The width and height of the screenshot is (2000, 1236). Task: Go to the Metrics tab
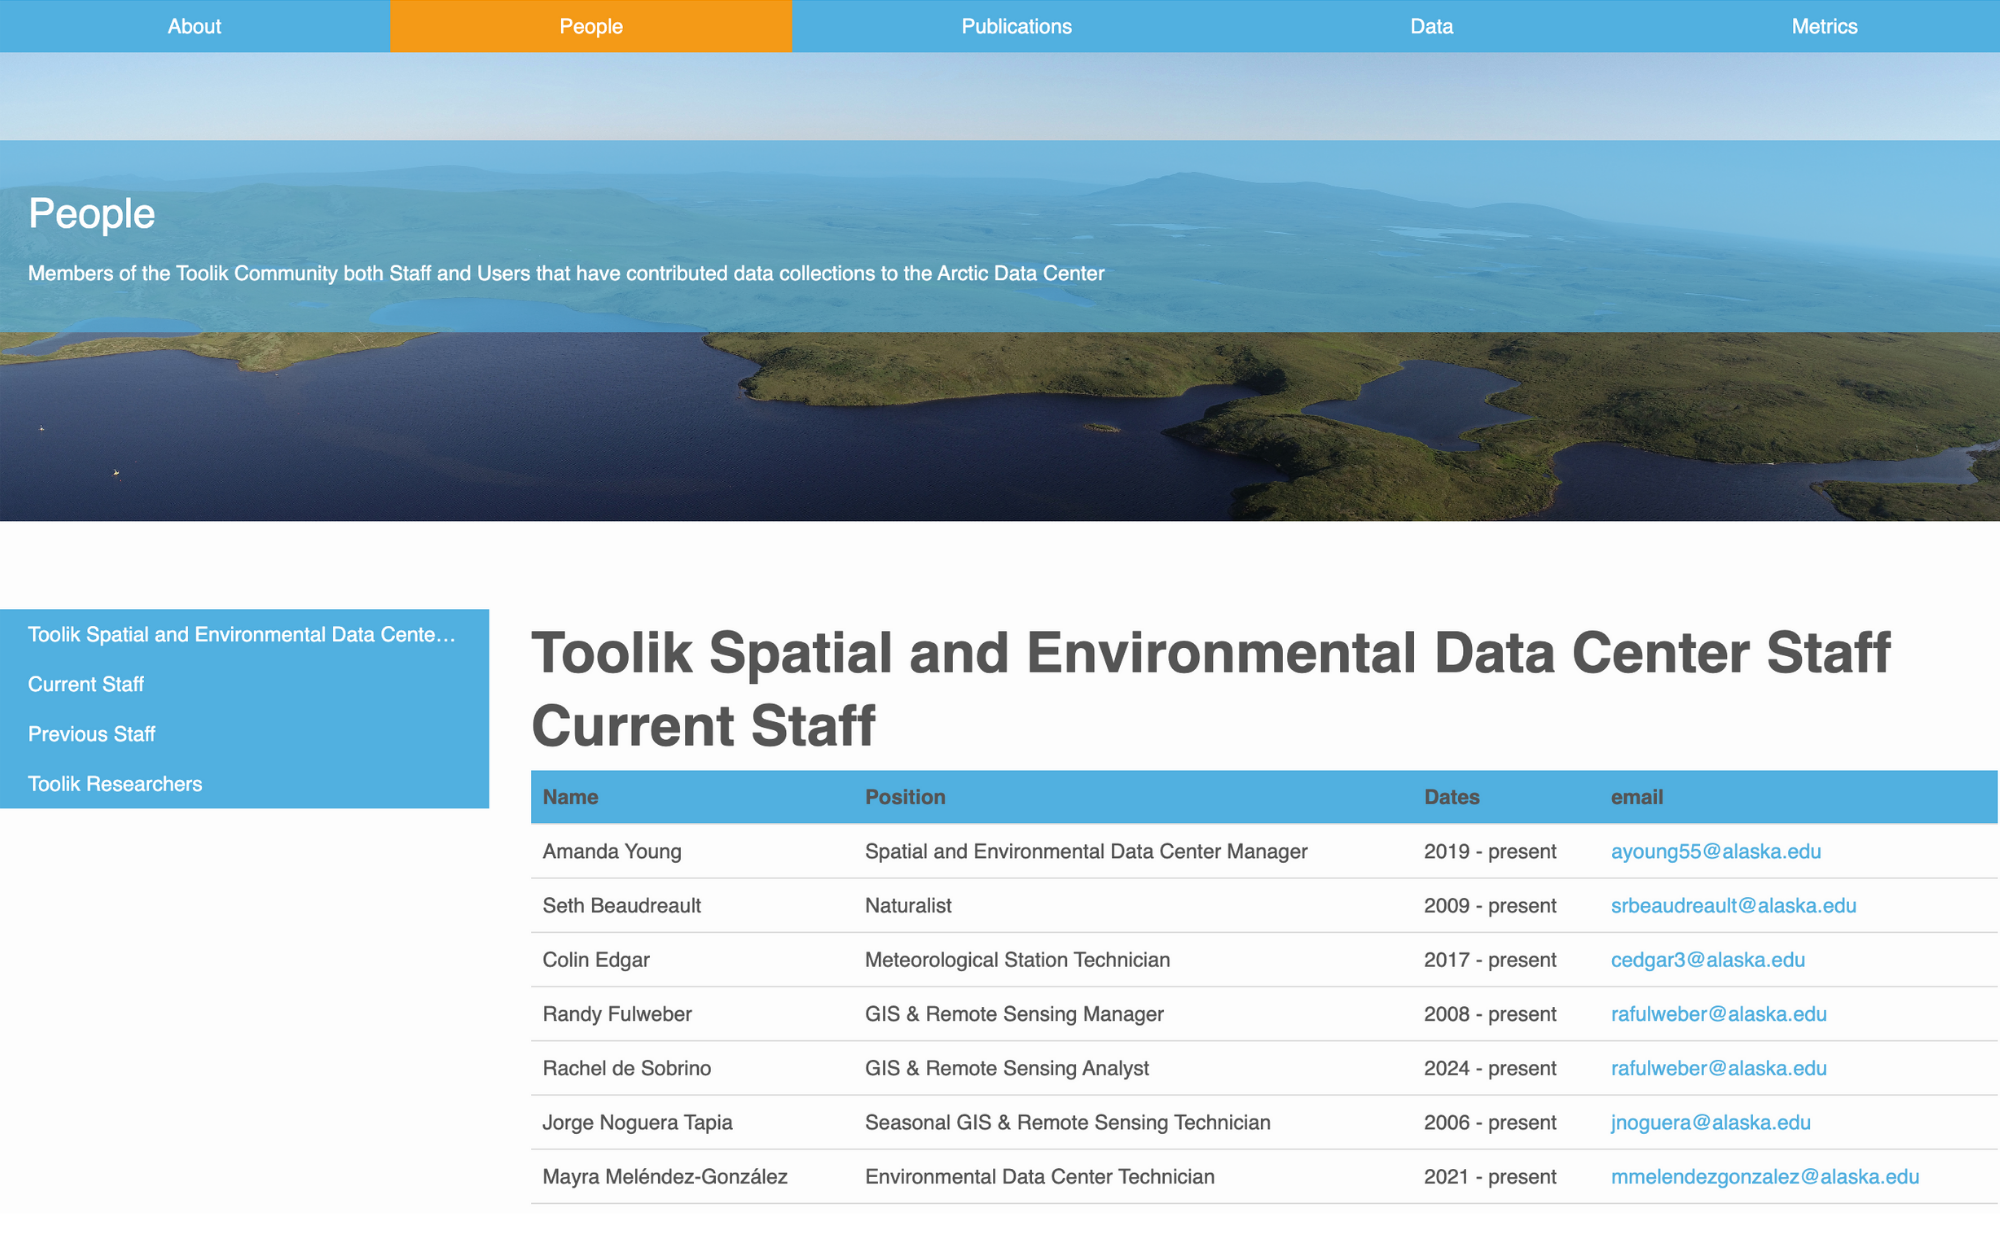pyautogui.click(x=1823, y=26)
